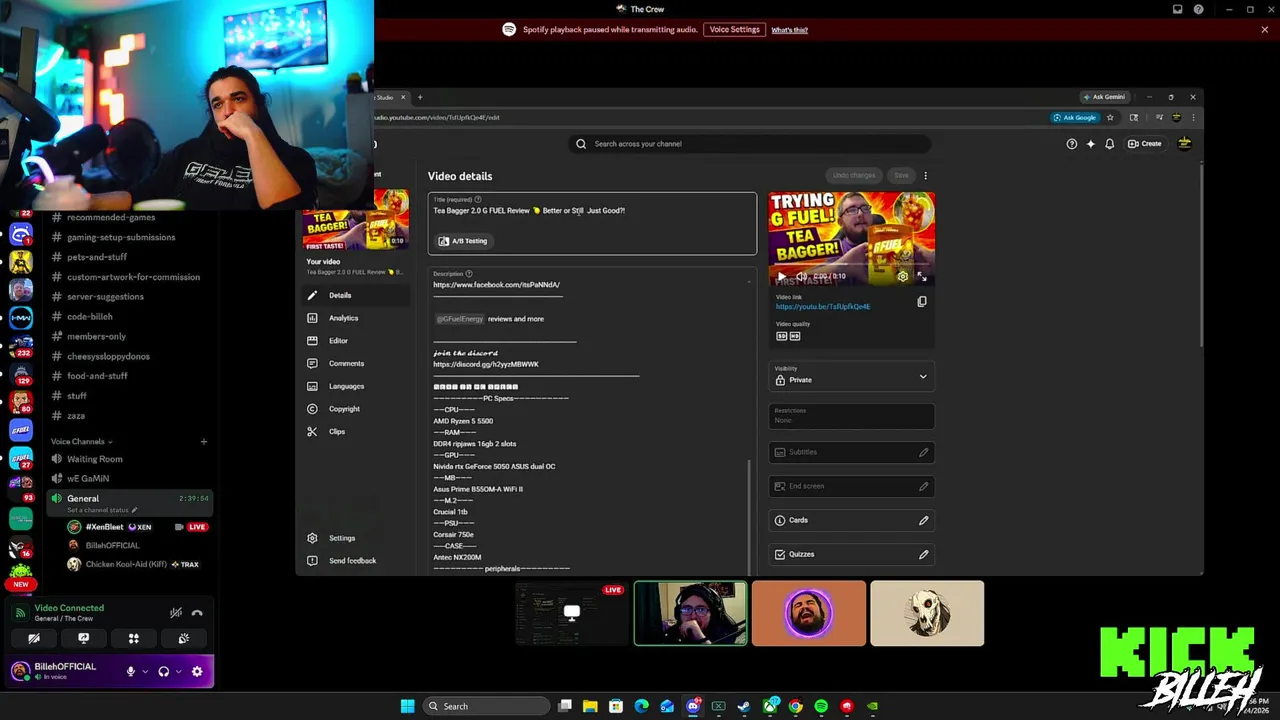This screenshot has width=1280, height=720.
Task: Open Analytics in YouTube Studio sidebar
Action: click(356, 318)
